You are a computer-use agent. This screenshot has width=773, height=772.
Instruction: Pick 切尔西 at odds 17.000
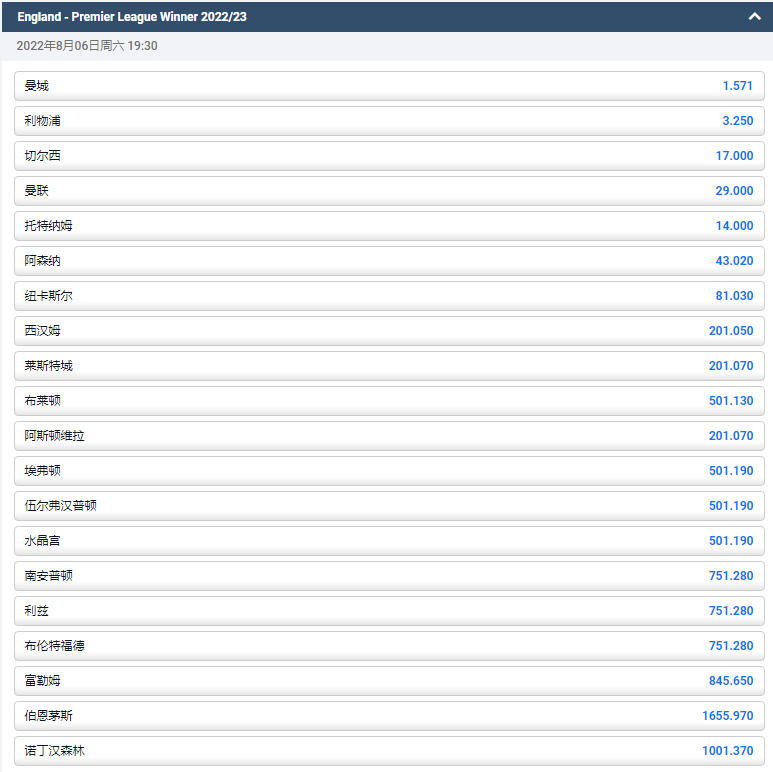click(389, 156)
